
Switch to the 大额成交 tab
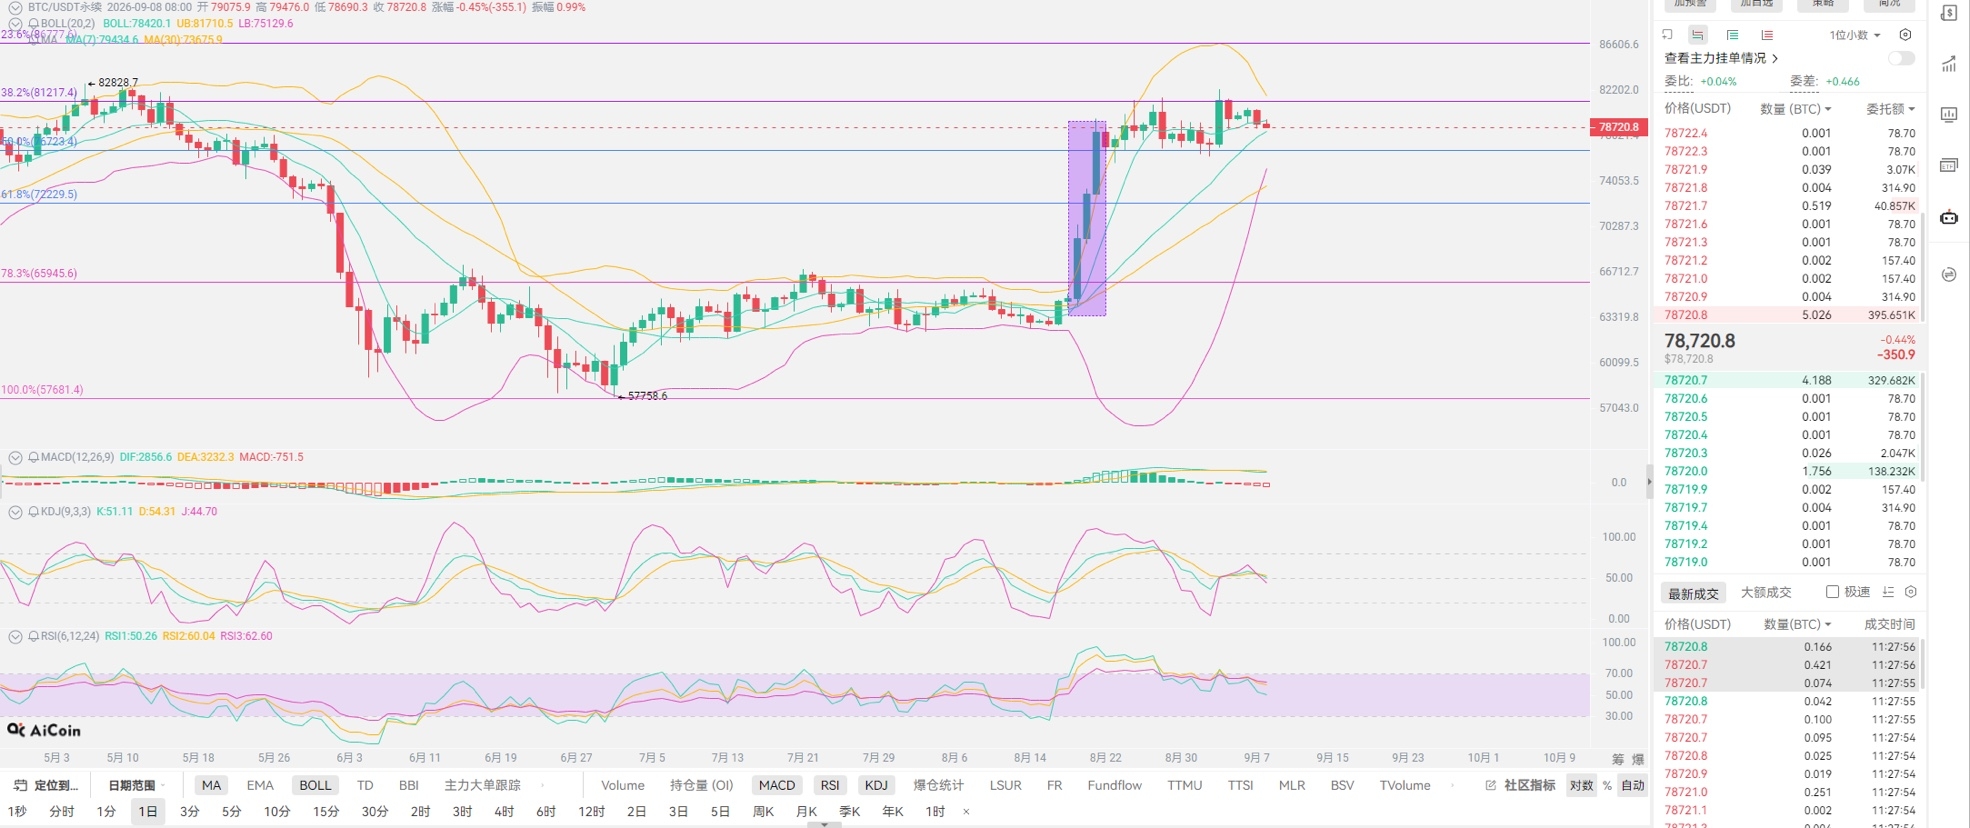[1766, 592]
